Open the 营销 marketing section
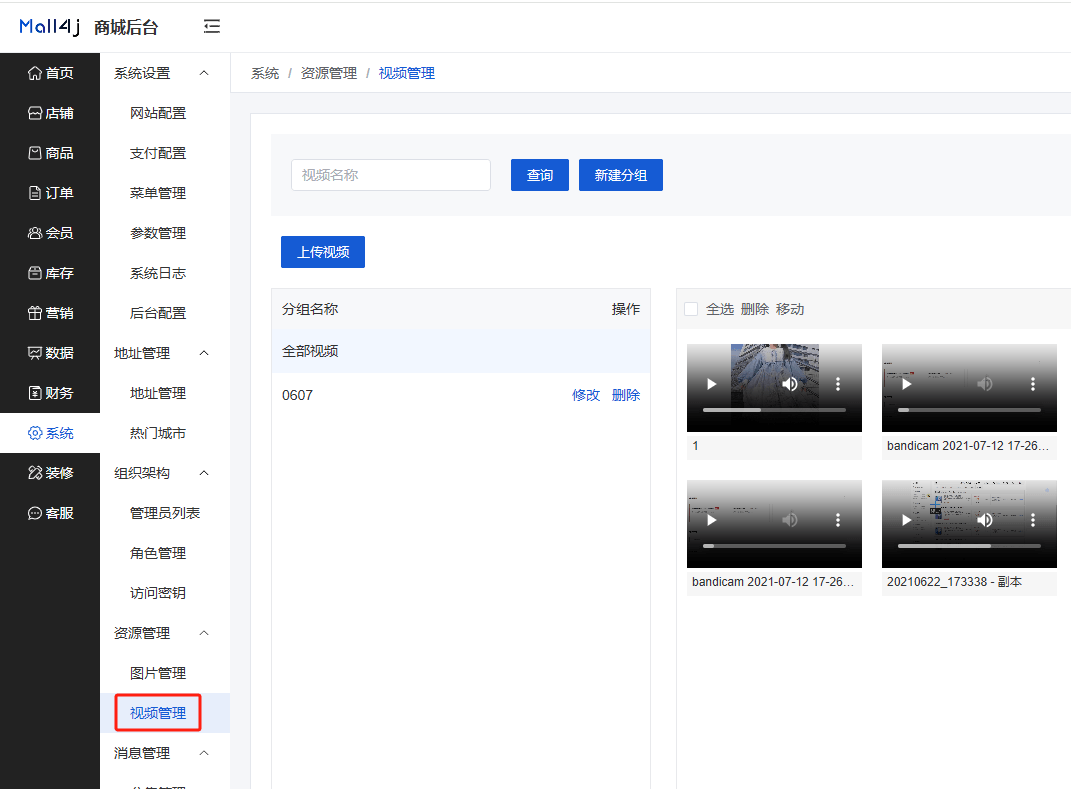 tap(50, 313)
